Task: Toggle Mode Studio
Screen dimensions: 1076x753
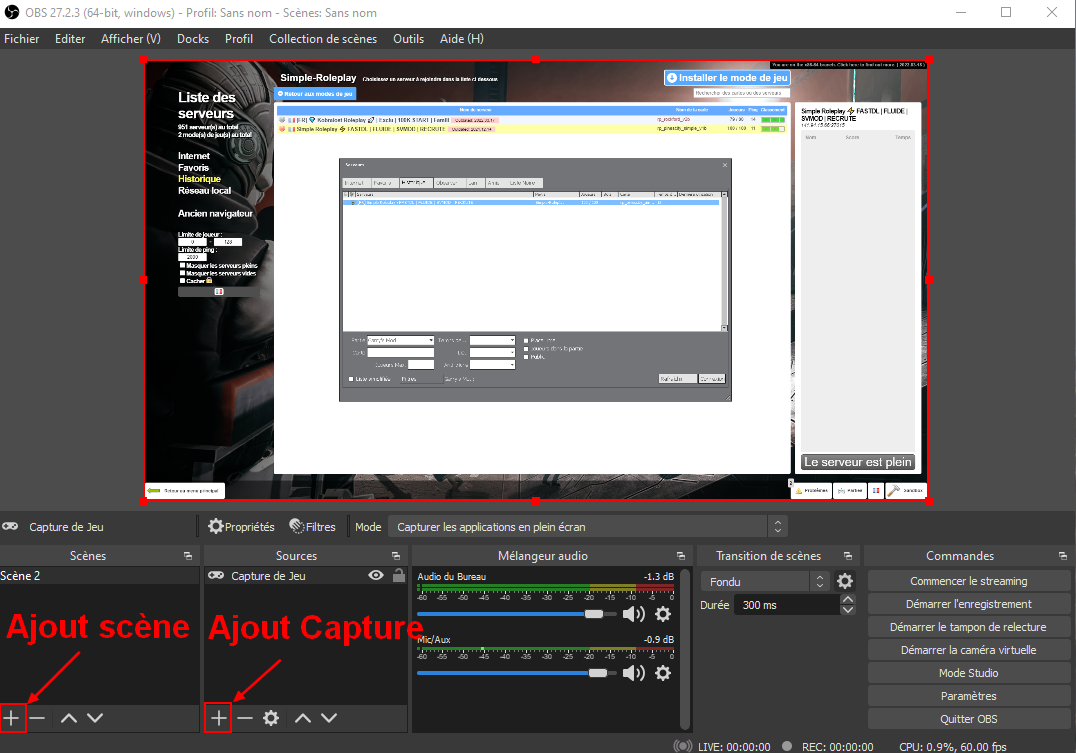Action: tap(968, 673)
